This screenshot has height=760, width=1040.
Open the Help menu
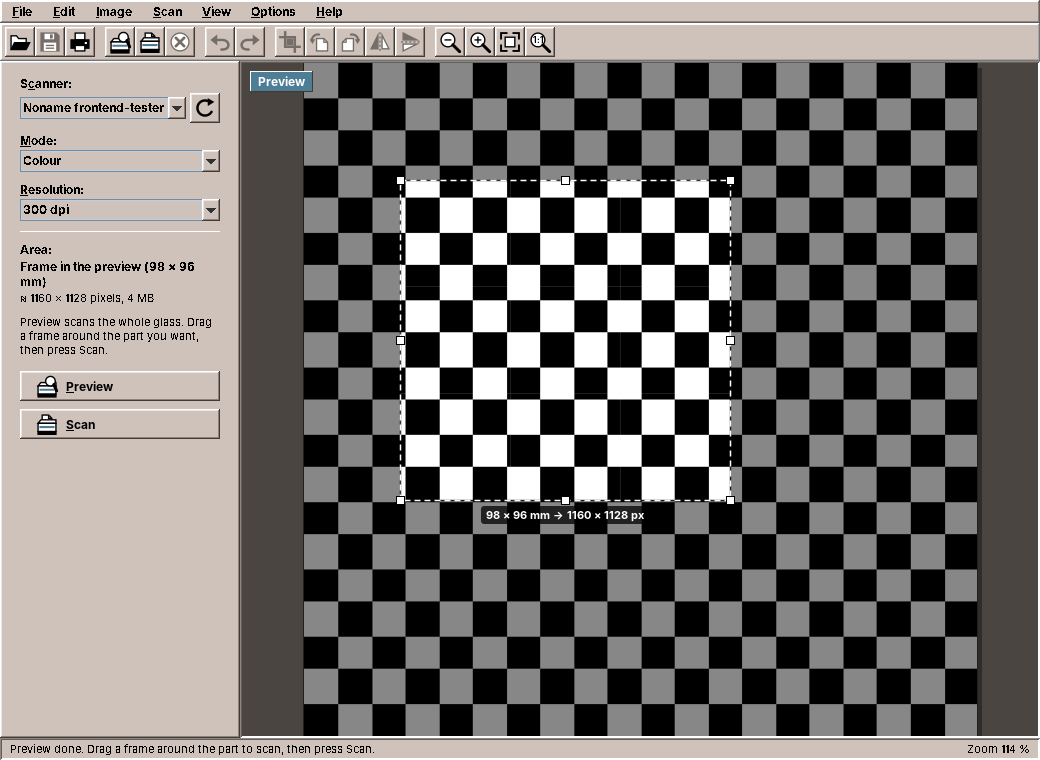329,12
